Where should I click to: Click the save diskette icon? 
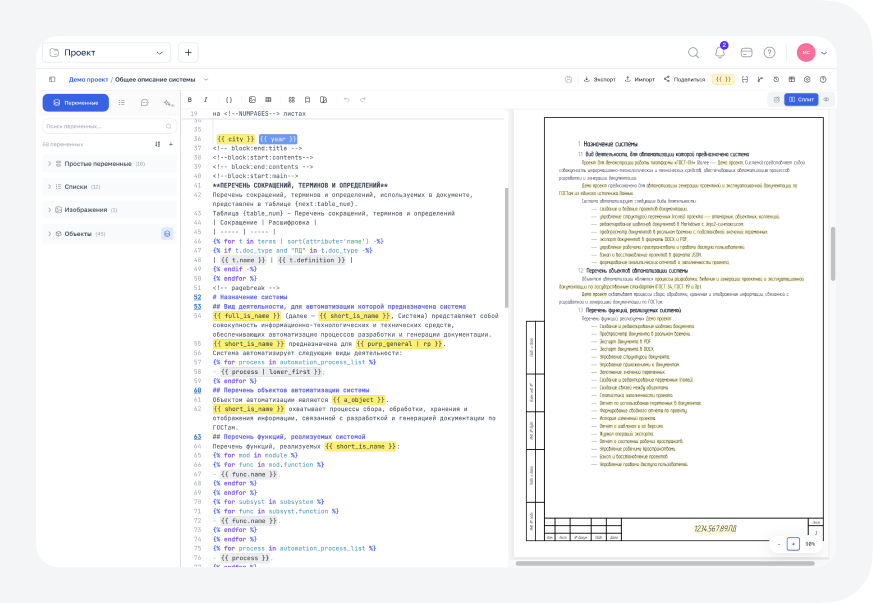pyautogui.click(x=568, y=80)
